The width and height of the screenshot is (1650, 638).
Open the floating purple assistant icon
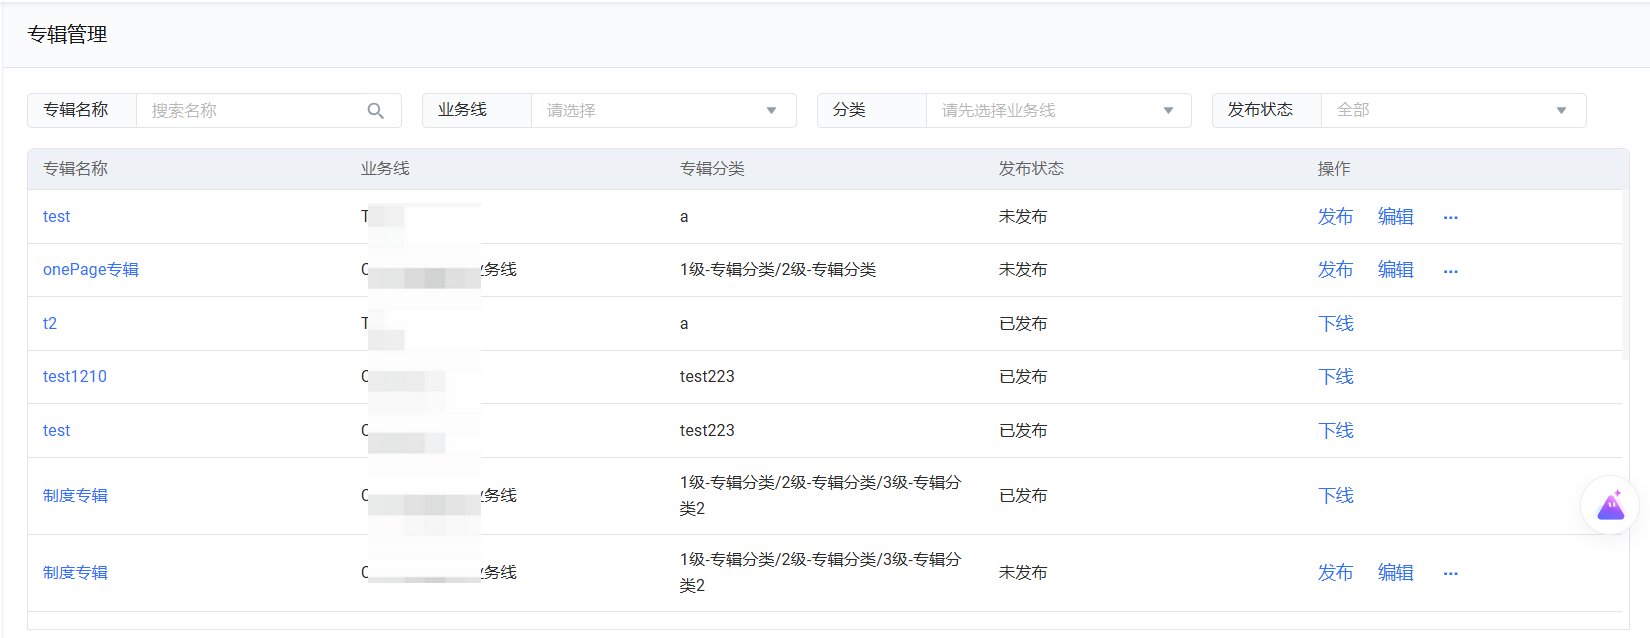pyautogui.click(x=1610, y=505)
